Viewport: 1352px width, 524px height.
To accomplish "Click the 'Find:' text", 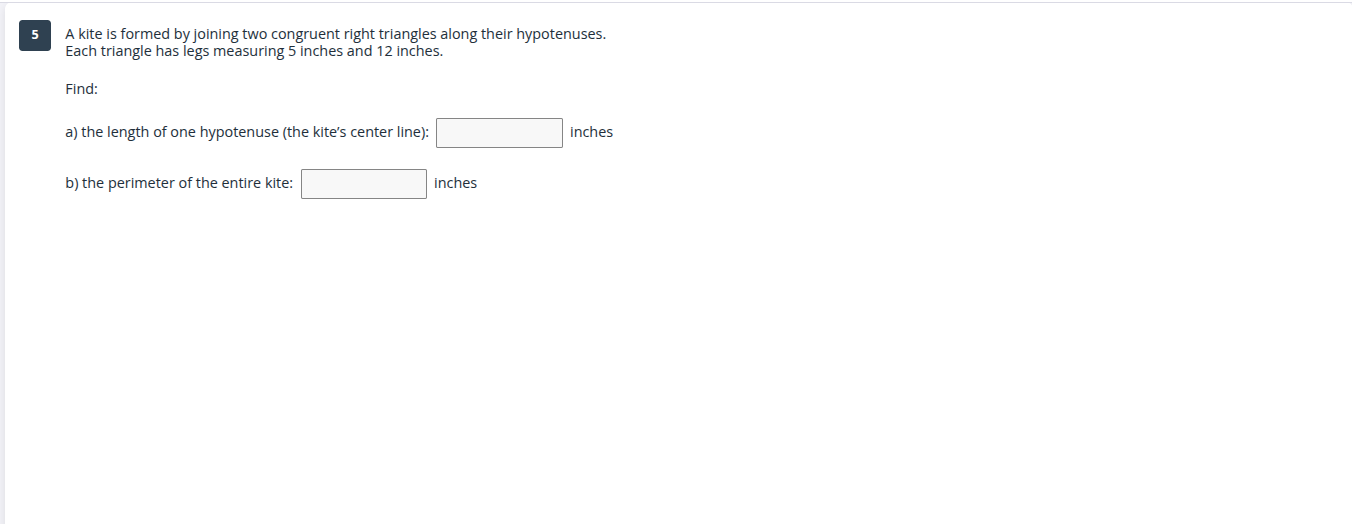I will tap(81, 89).
